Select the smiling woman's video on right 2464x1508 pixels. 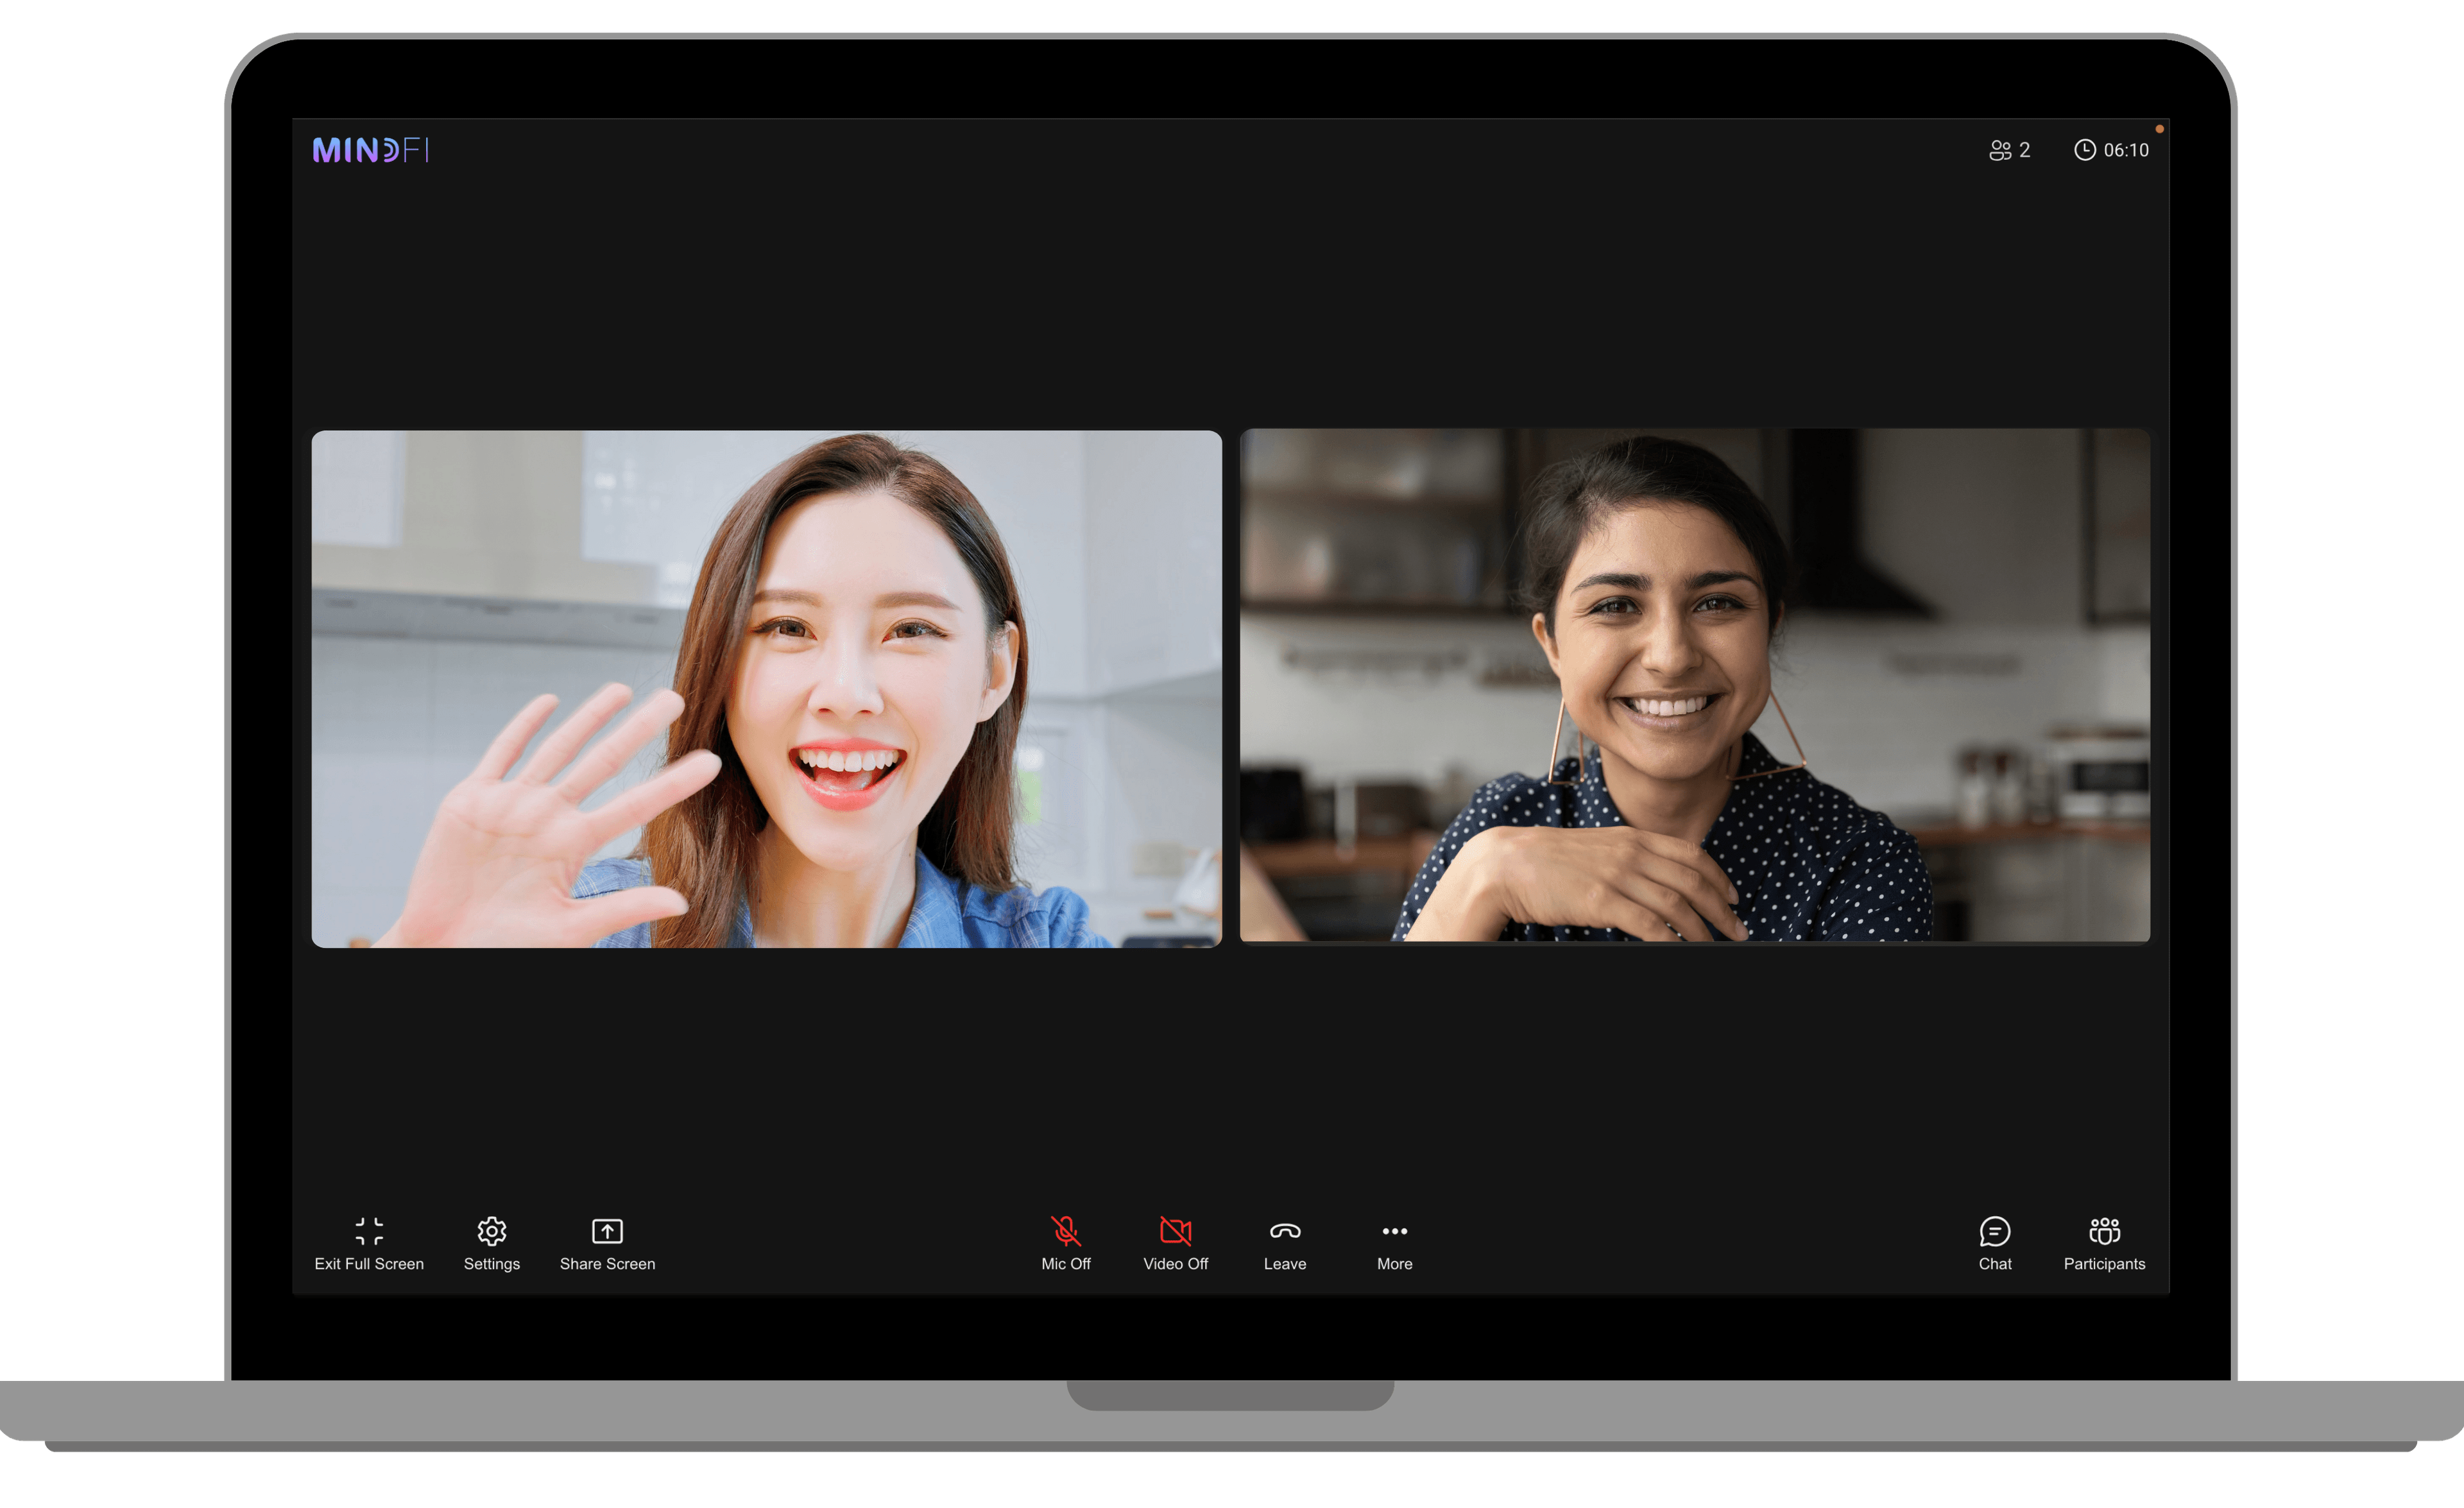click(x=1694, y=686)
